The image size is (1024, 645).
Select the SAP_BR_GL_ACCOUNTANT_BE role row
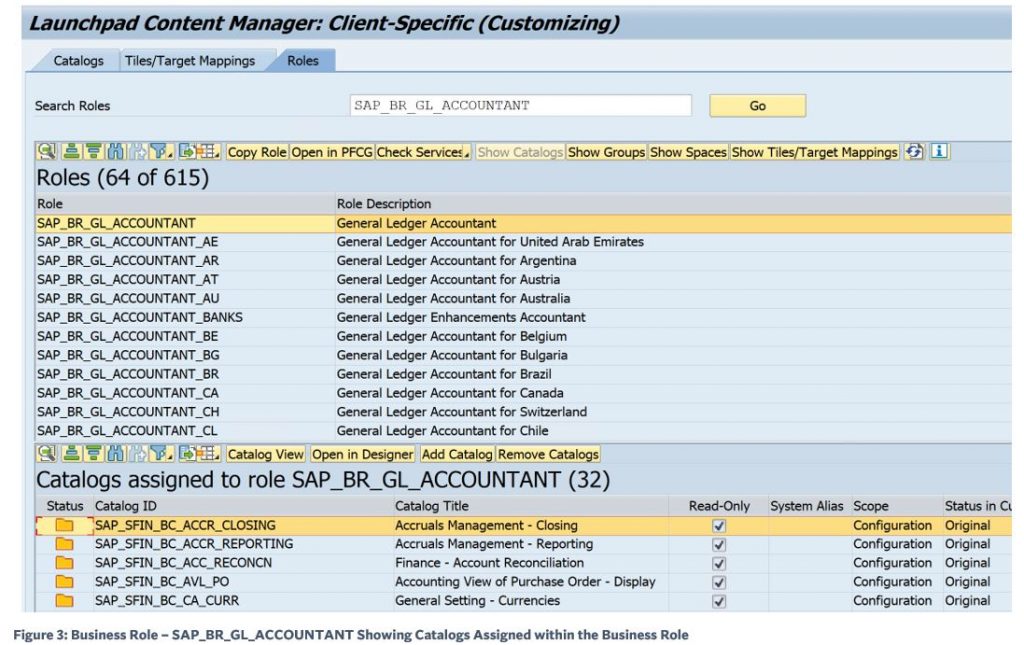(x=522, y=337)
